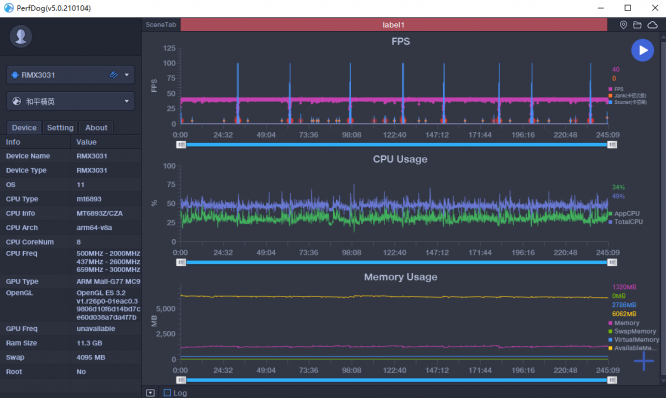Screen dimensions: 666x398
Task: Click the Memory Usage chart right range handle
Action: [x=612, y=380]
